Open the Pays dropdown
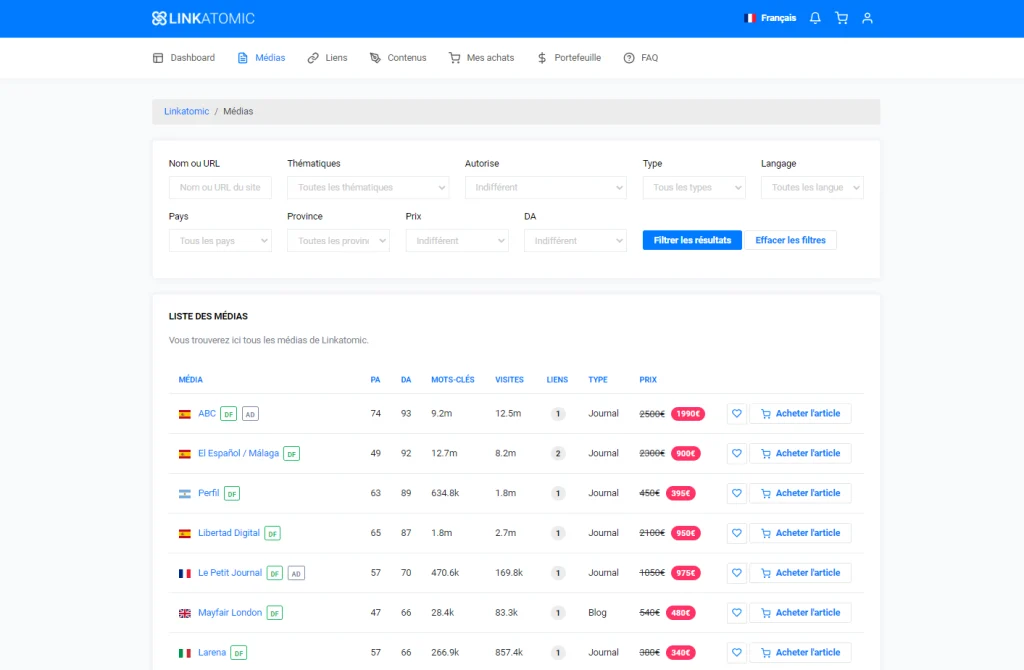 220,240
